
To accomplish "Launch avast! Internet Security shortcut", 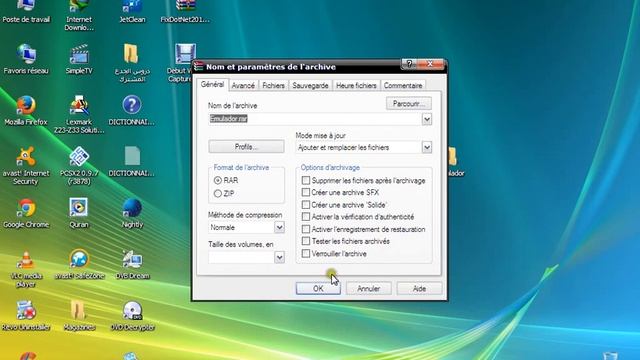I will point(26,166).
